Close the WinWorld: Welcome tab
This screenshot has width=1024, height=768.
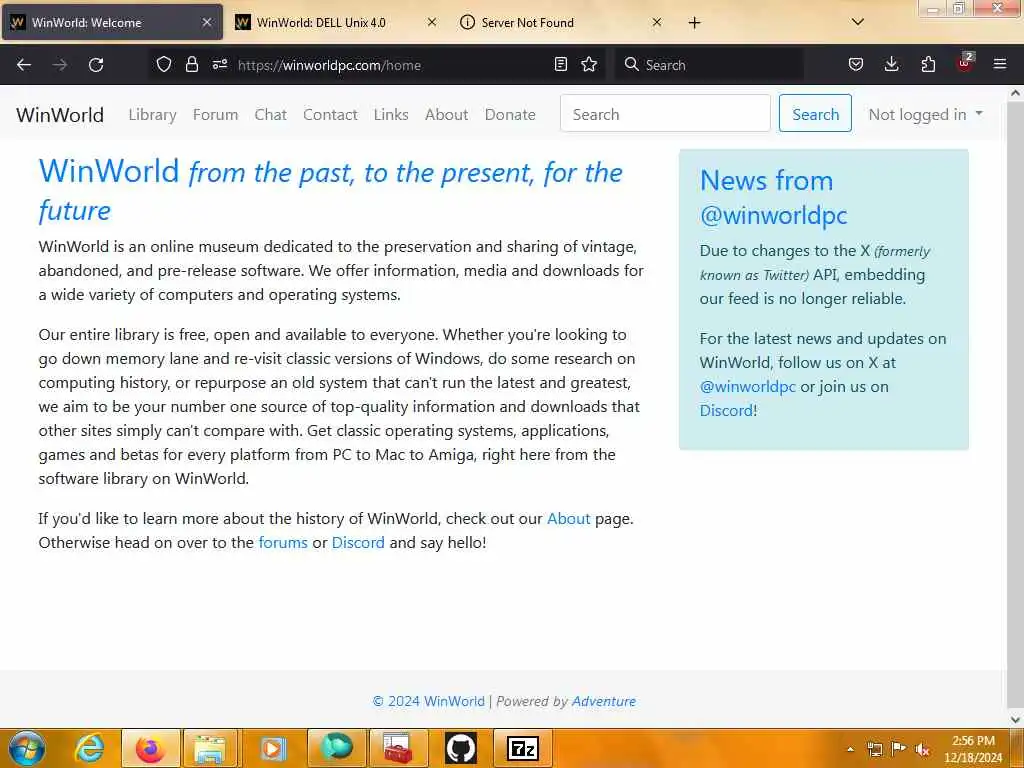(x=206, y=22)
